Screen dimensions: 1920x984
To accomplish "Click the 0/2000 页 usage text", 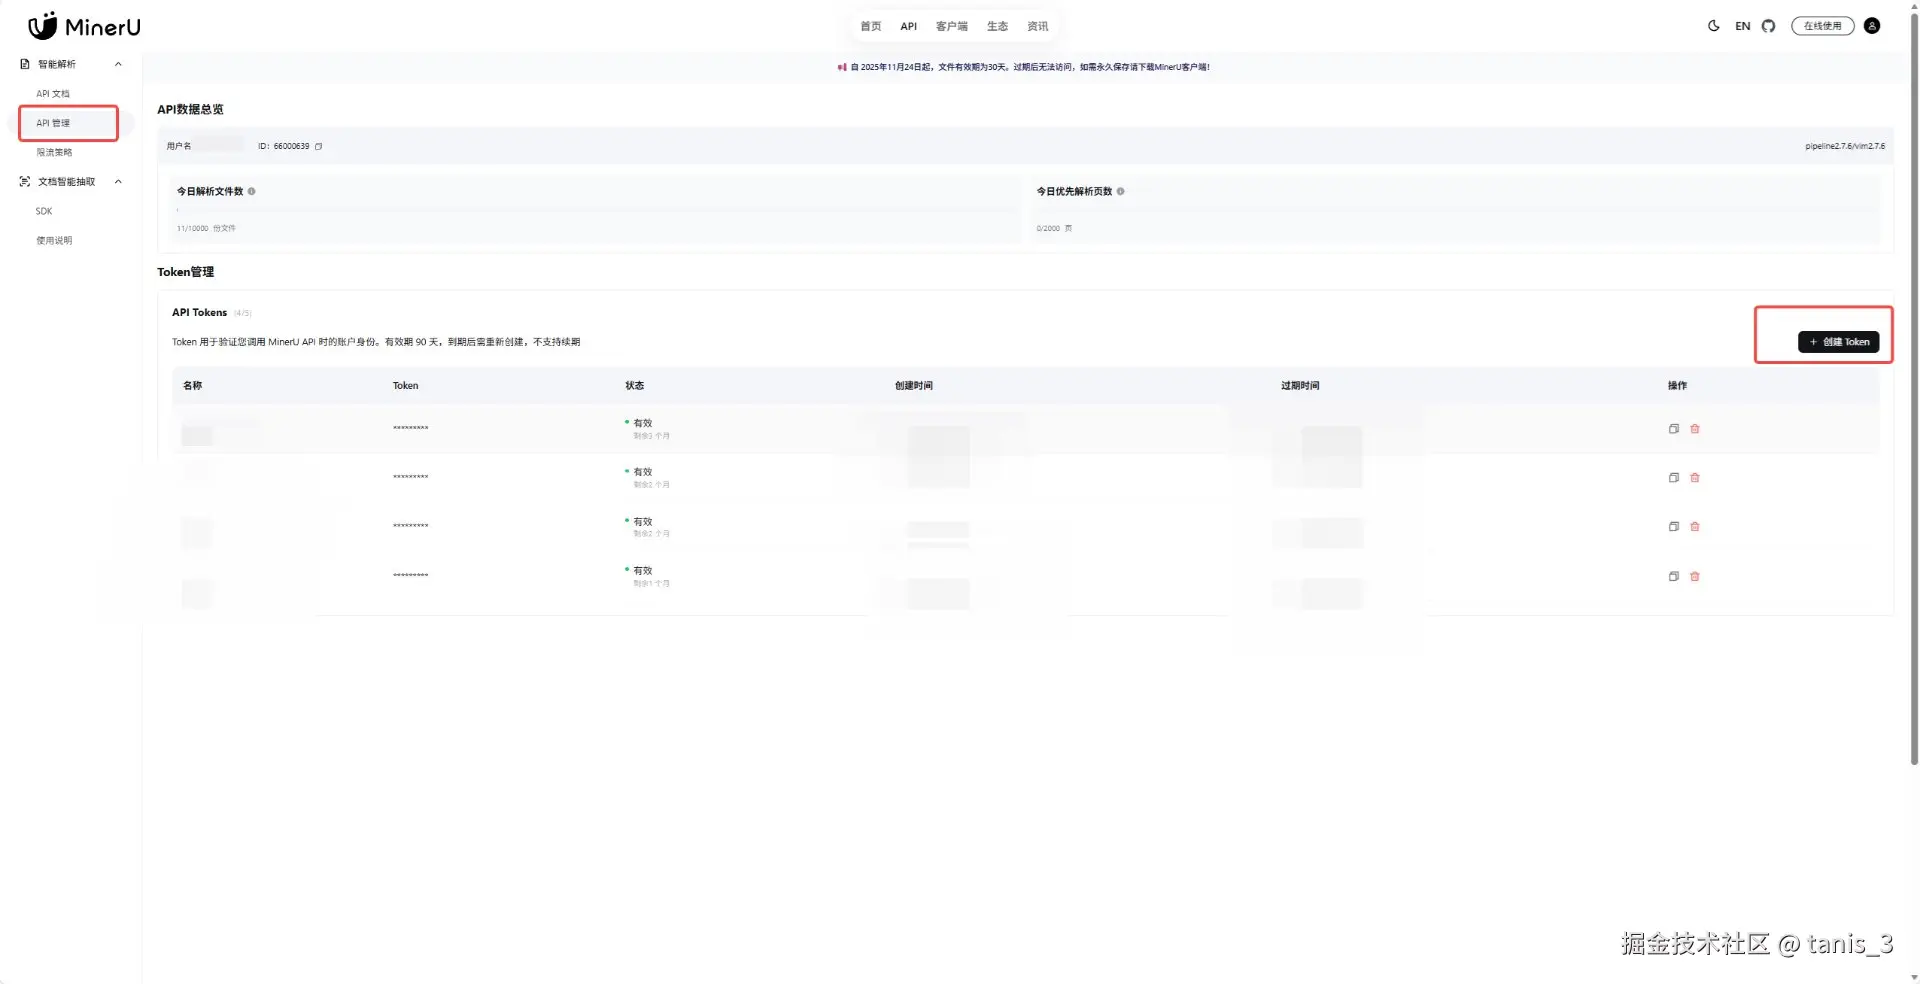I will click(x=1054, y=229).
